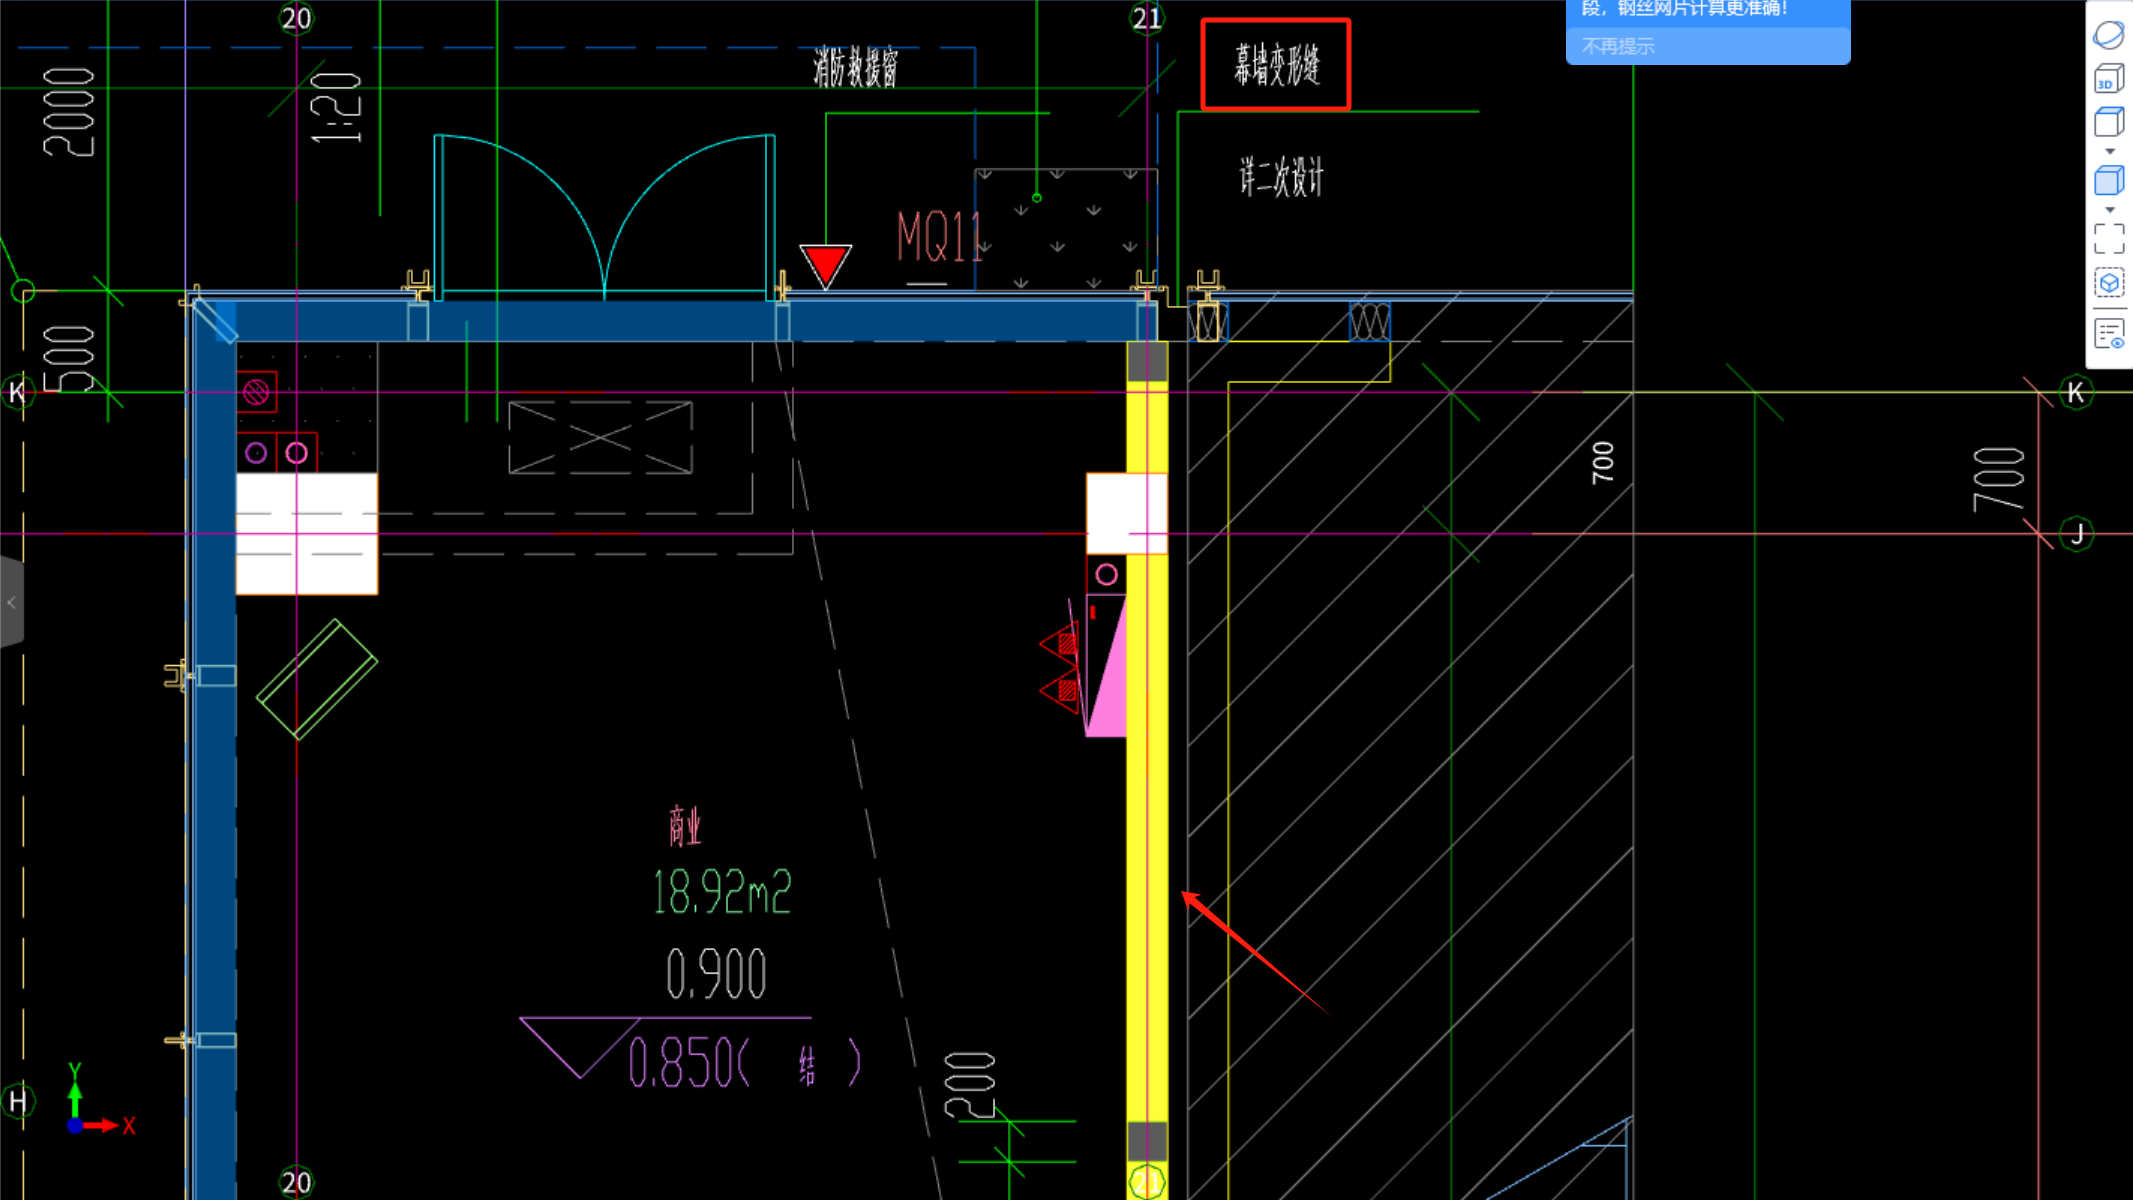Click the 2000 dimension text
2133x1200 pixels.
click(69, 111)
